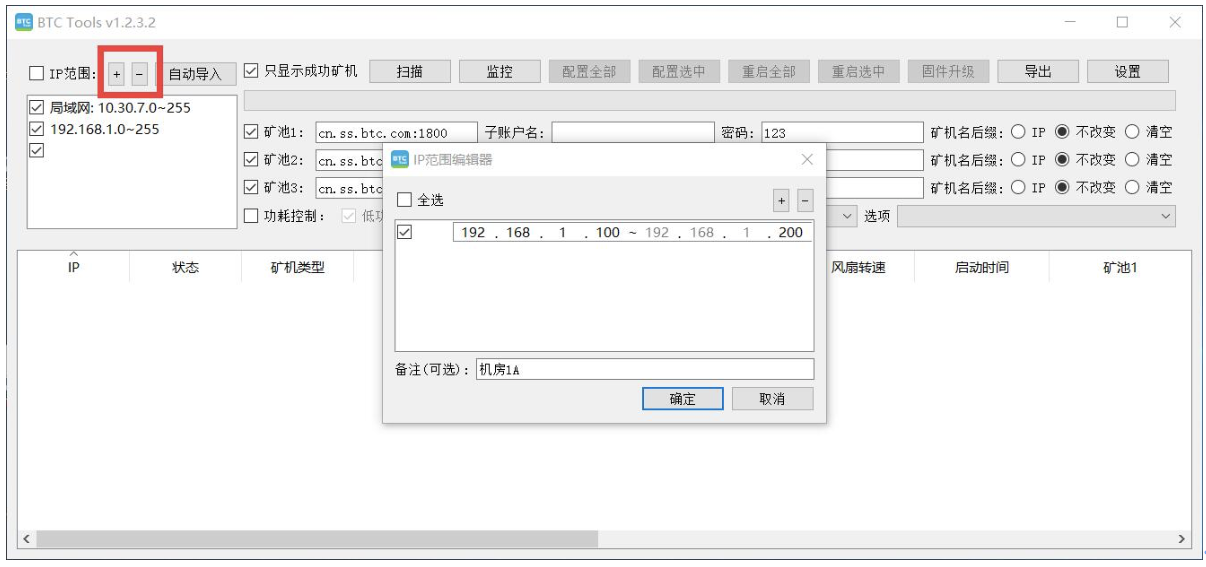Click the IP范围编辑器 dialog title icon
1206x567 pixels.
pos(400,159)
